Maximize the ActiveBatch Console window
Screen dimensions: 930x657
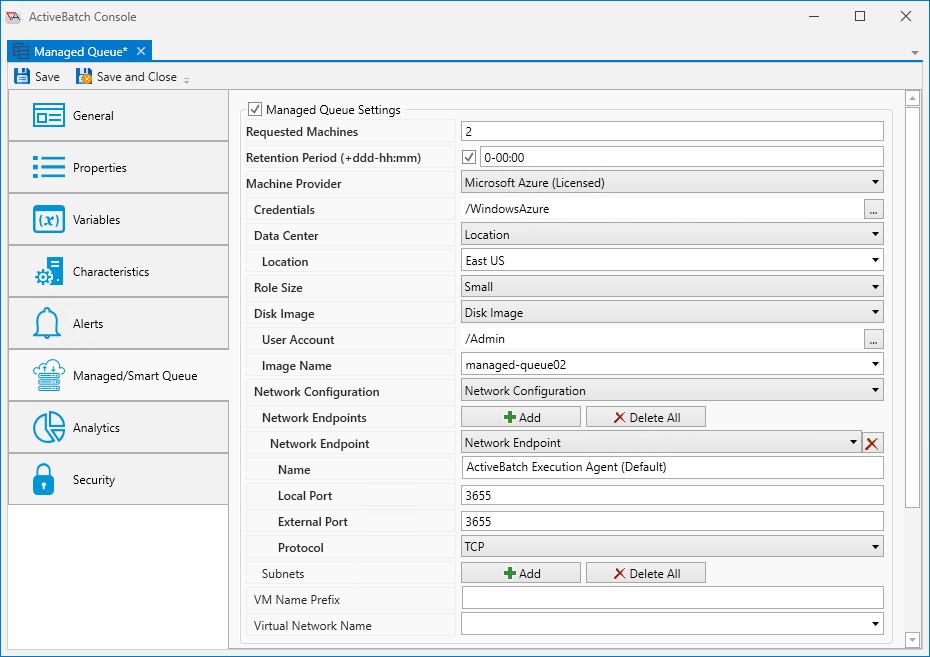(x=859, y=16)
